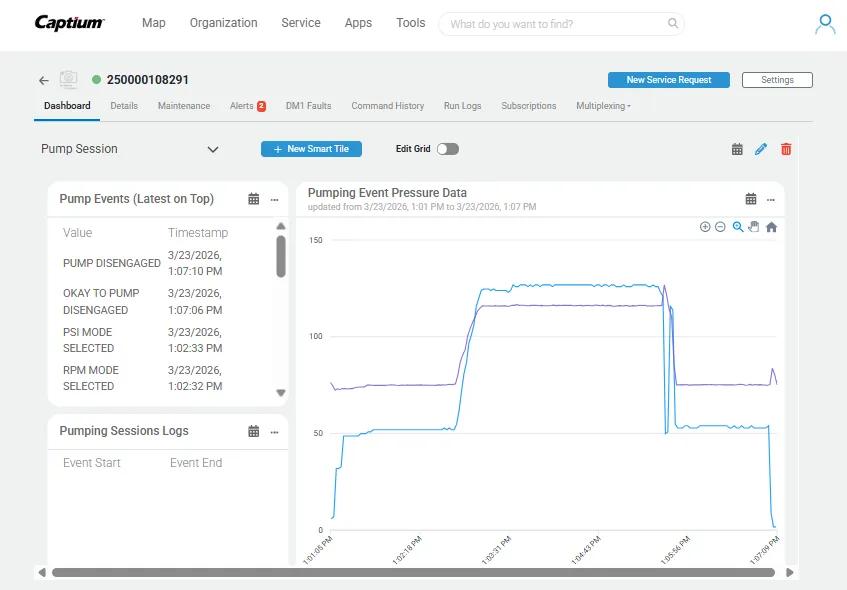Click the red trash delete dashboard icon

pos(786,149)
